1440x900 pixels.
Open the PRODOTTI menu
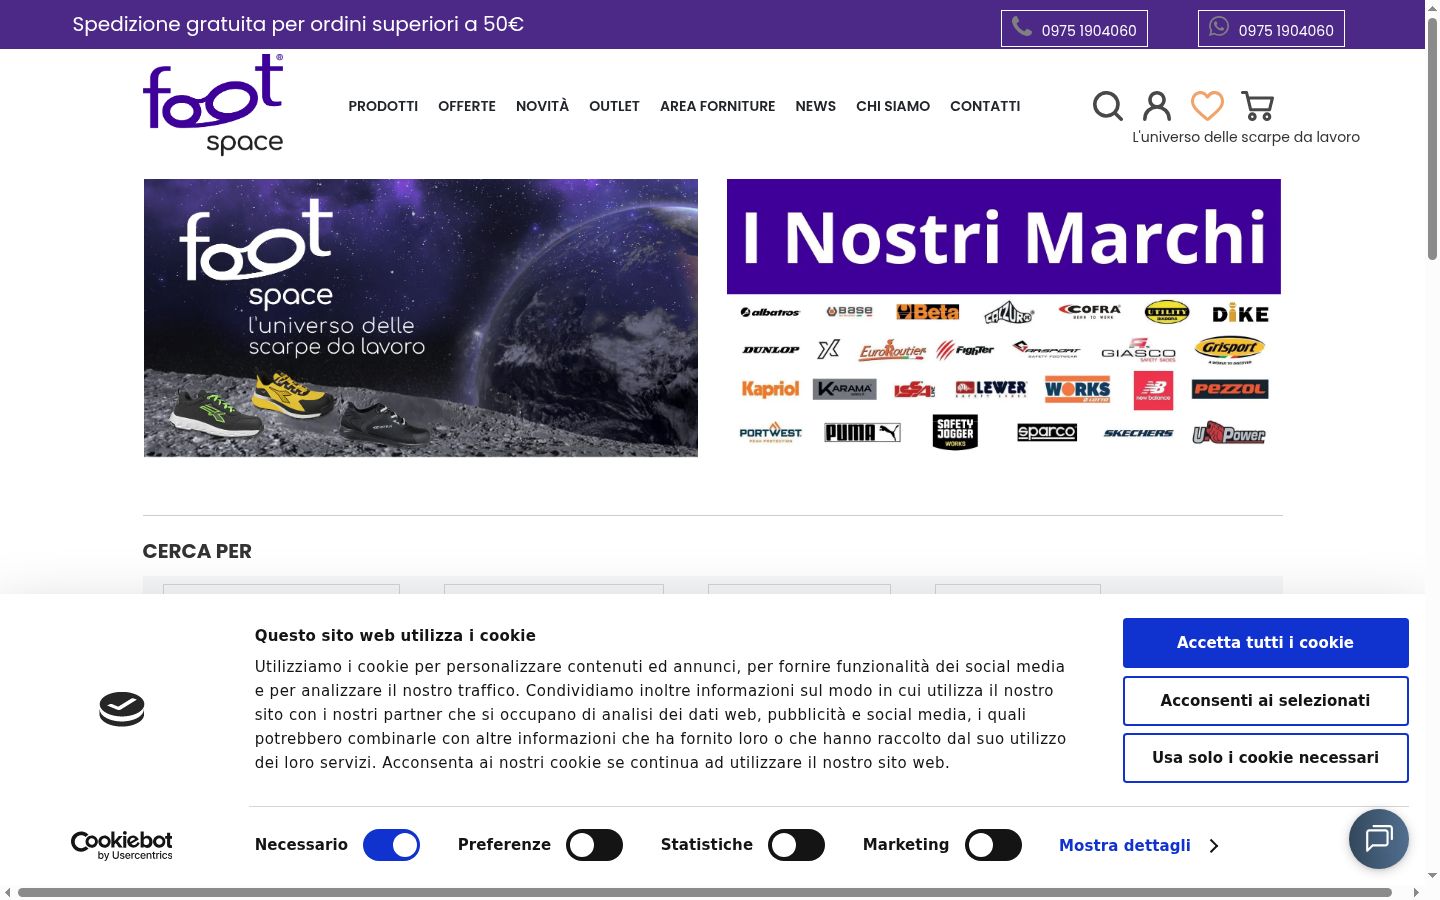pos(383,106)
